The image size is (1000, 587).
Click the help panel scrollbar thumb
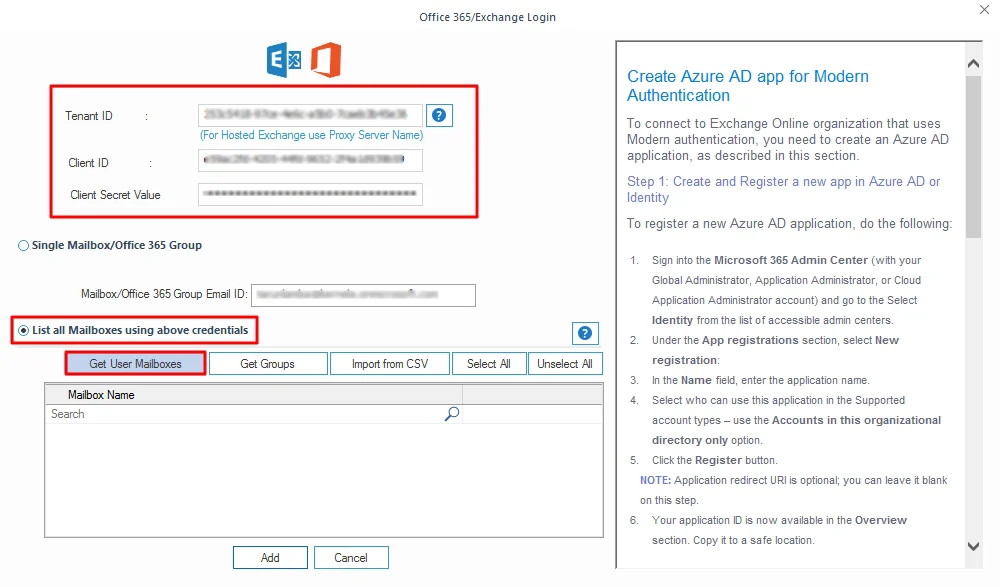[x=973, y=156]
